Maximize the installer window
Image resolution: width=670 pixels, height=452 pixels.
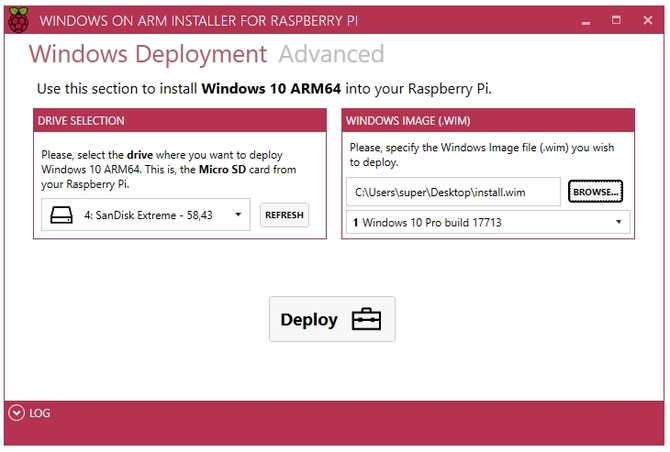(616, 20)
